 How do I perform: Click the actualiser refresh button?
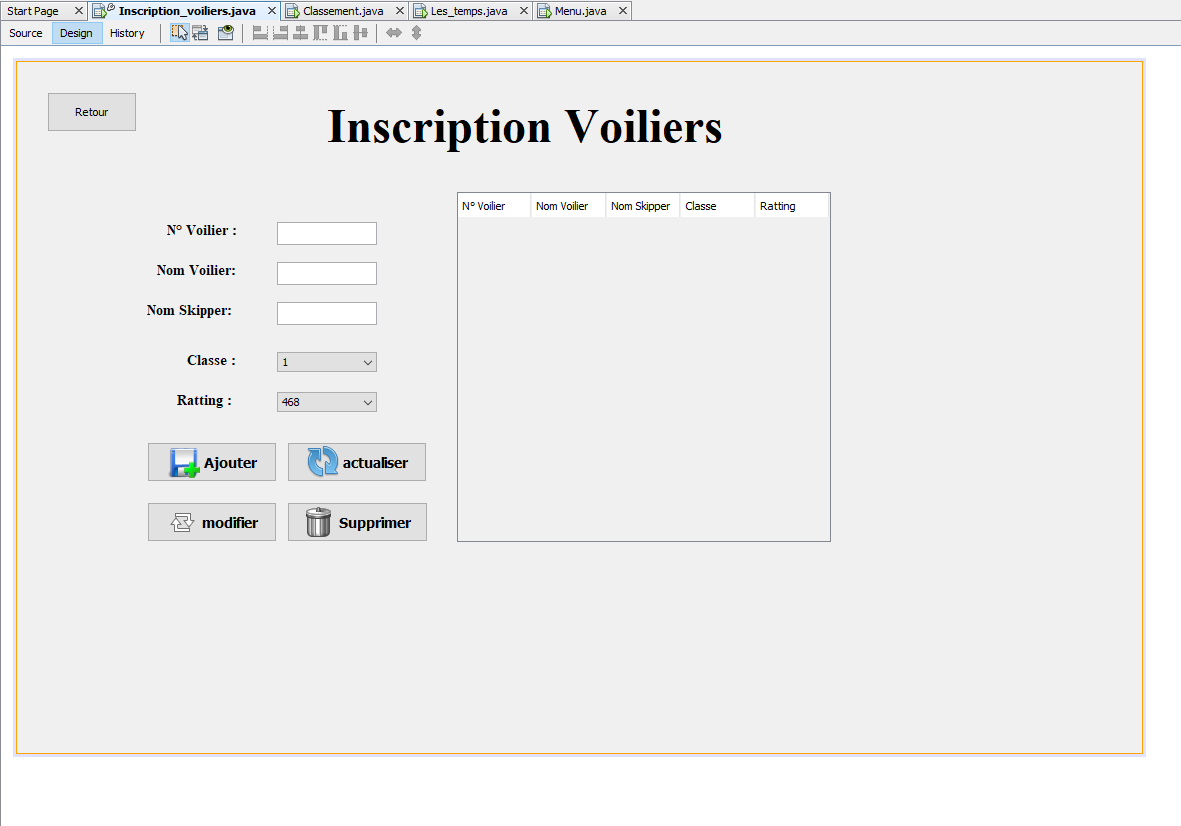357,463
